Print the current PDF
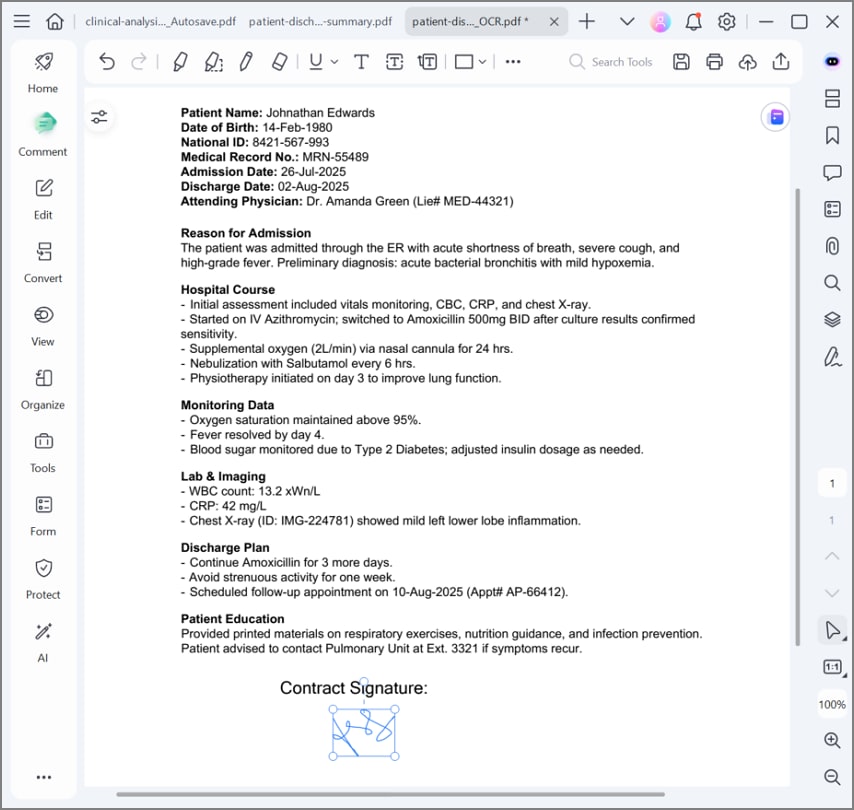Image resolution: width=854 pixels, height=810 pixels. tap(712, 61)
